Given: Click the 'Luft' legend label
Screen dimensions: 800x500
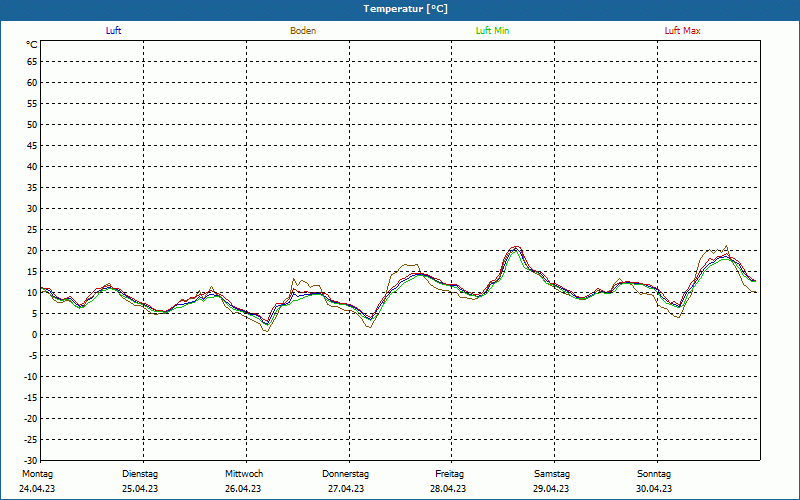Looking at the screenshot, I should 113,31.
